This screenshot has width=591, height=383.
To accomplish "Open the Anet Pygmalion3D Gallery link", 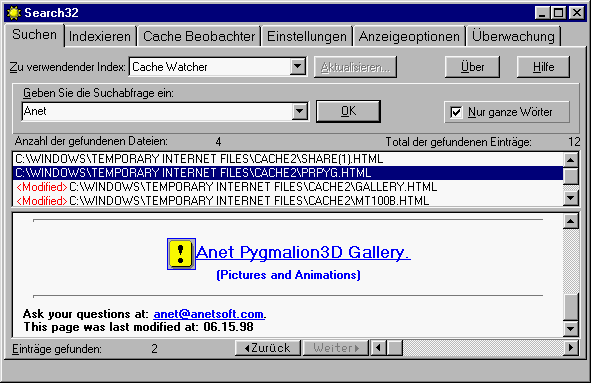I will (303, 252).
